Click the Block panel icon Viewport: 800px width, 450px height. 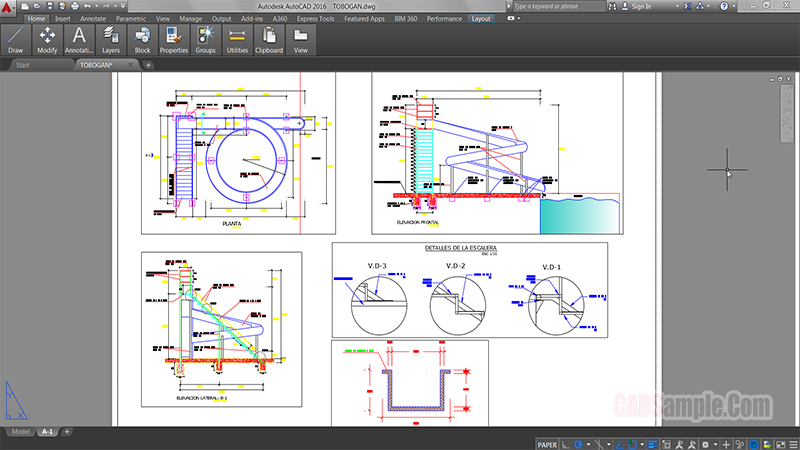pyautogui.click(x=142, y=39)
